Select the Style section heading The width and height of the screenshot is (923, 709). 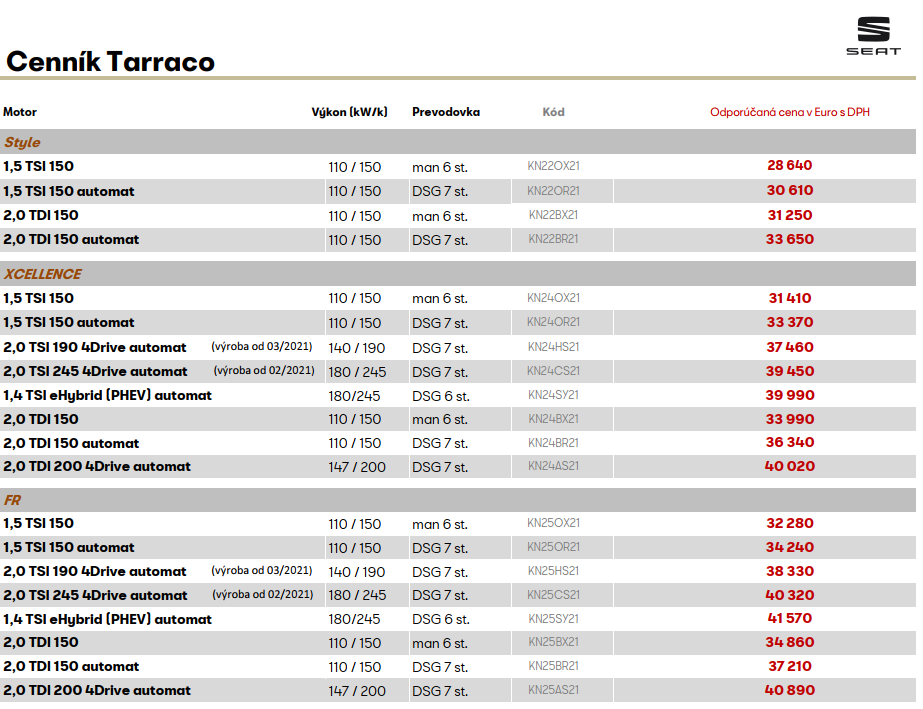[22, 143]
